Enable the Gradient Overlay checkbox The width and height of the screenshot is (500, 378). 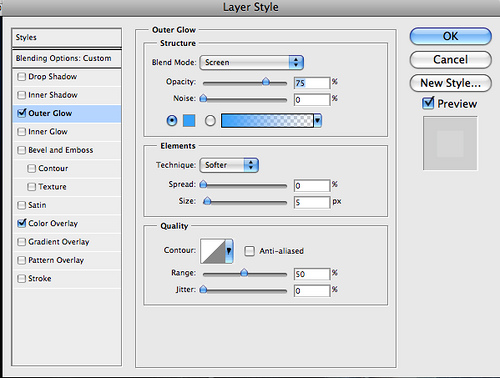point(21,242)
